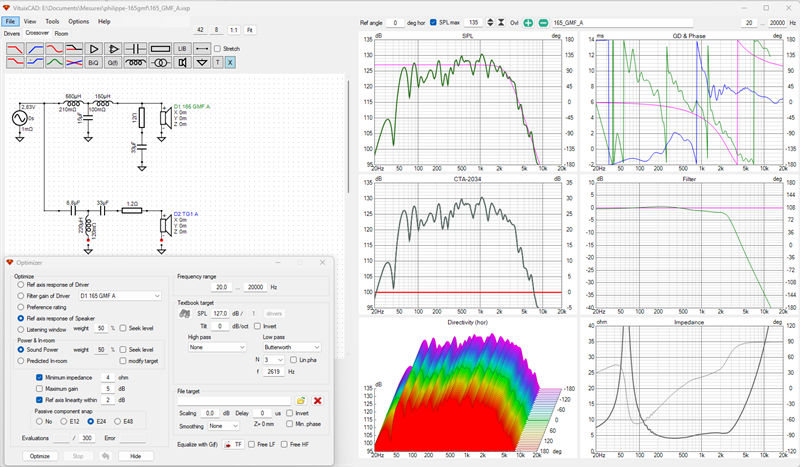Select the transformer component tool
Viewport: 800px width, 467px height.
[x=161, y=62]
